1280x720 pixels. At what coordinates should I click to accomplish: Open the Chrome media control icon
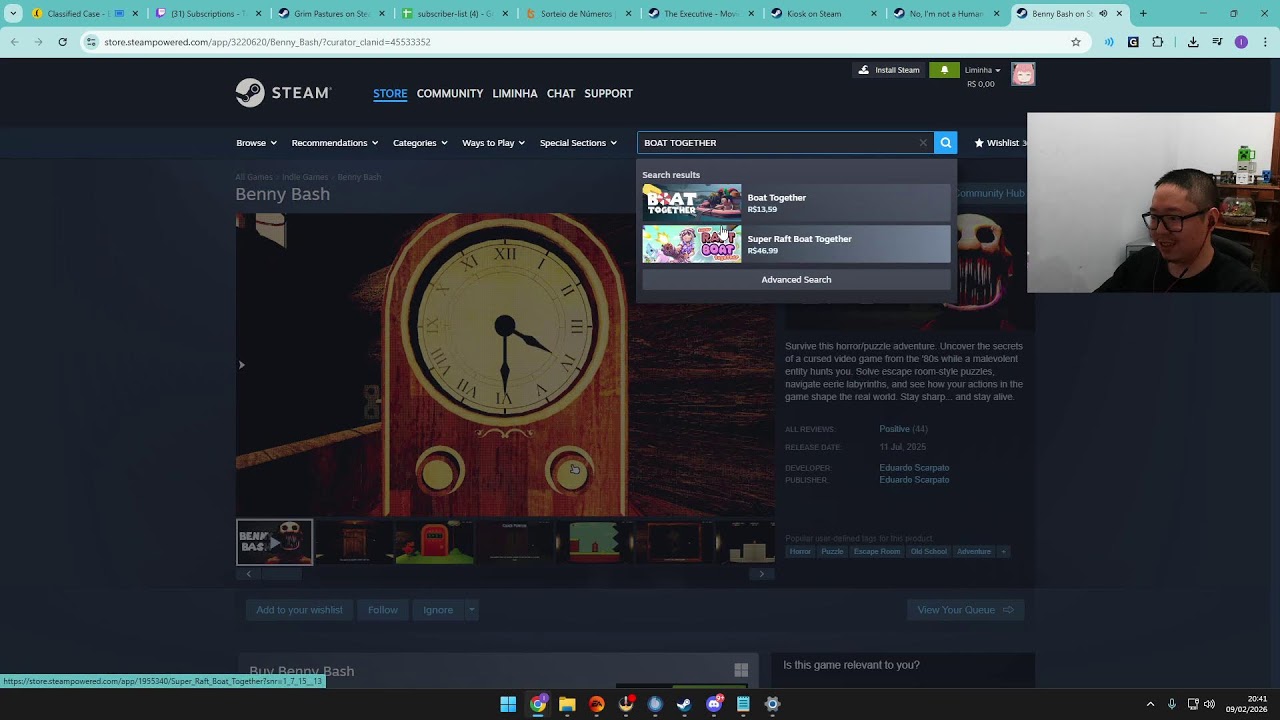[1217, 42]
